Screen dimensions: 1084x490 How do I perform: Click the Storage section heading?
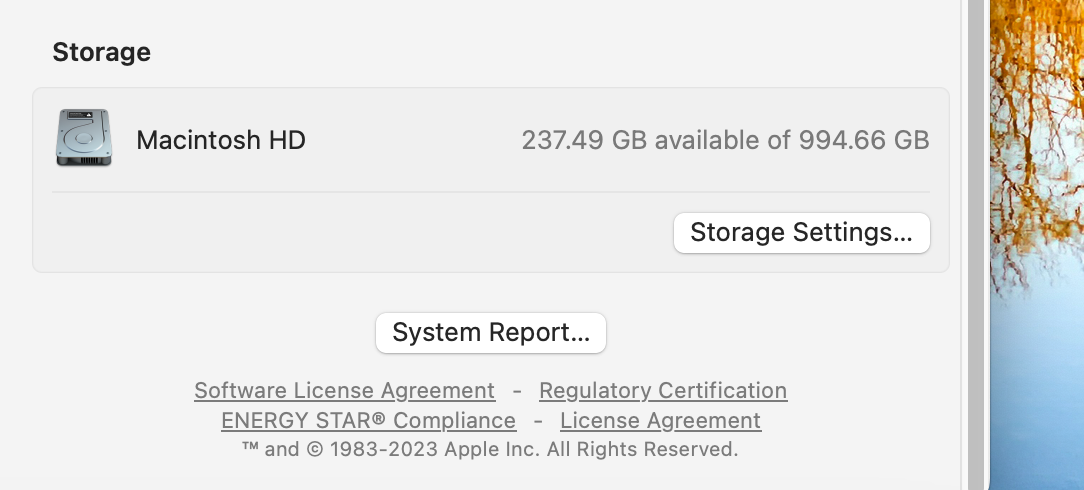pyautogui.click(x=101, y=52)
